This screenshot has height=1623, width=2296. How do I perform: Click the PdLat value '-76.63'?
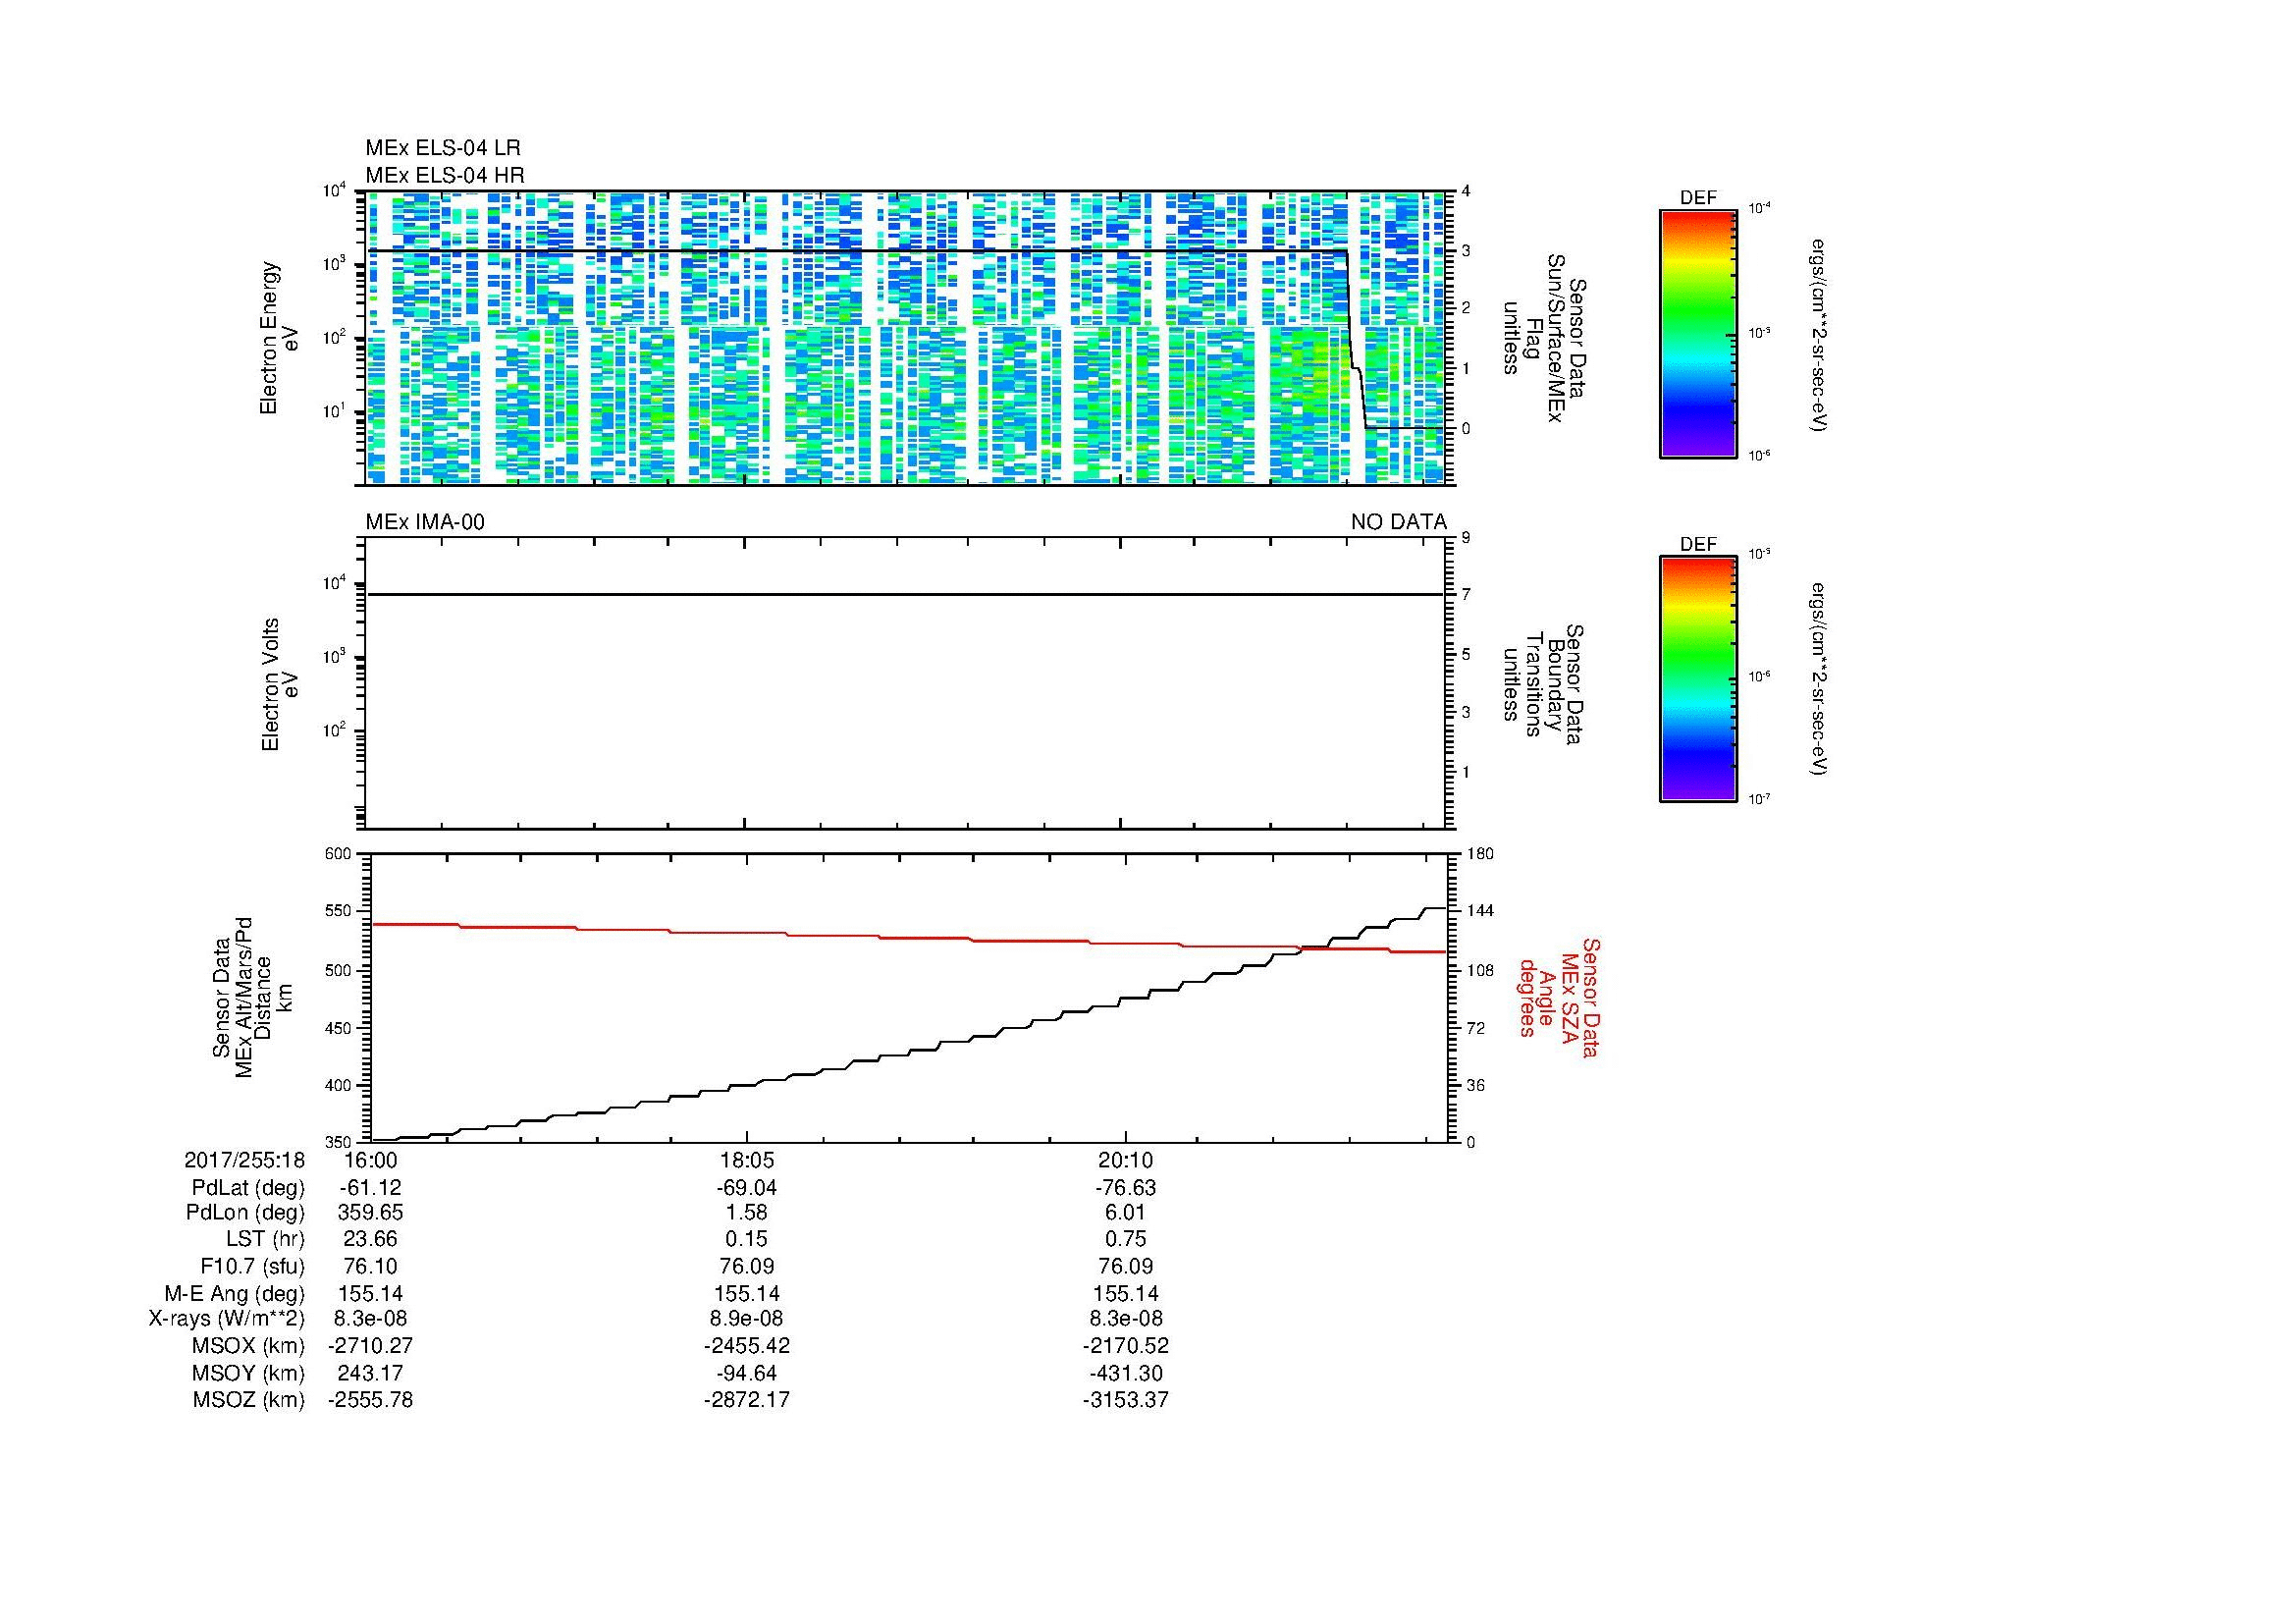[1125, 1188]
